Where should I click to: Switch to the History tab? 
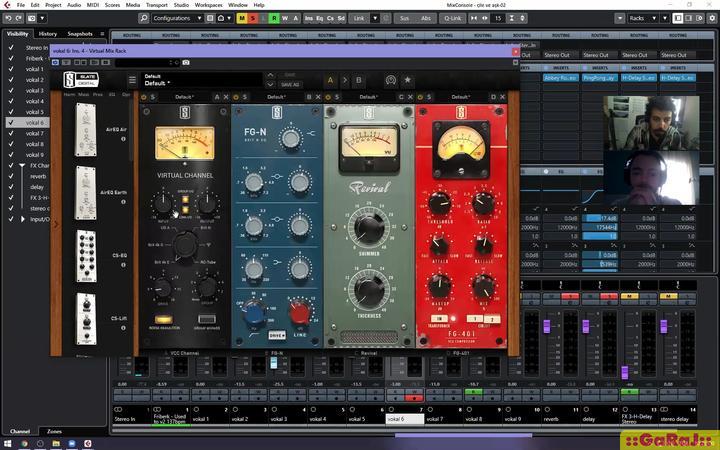coord(47,34)
